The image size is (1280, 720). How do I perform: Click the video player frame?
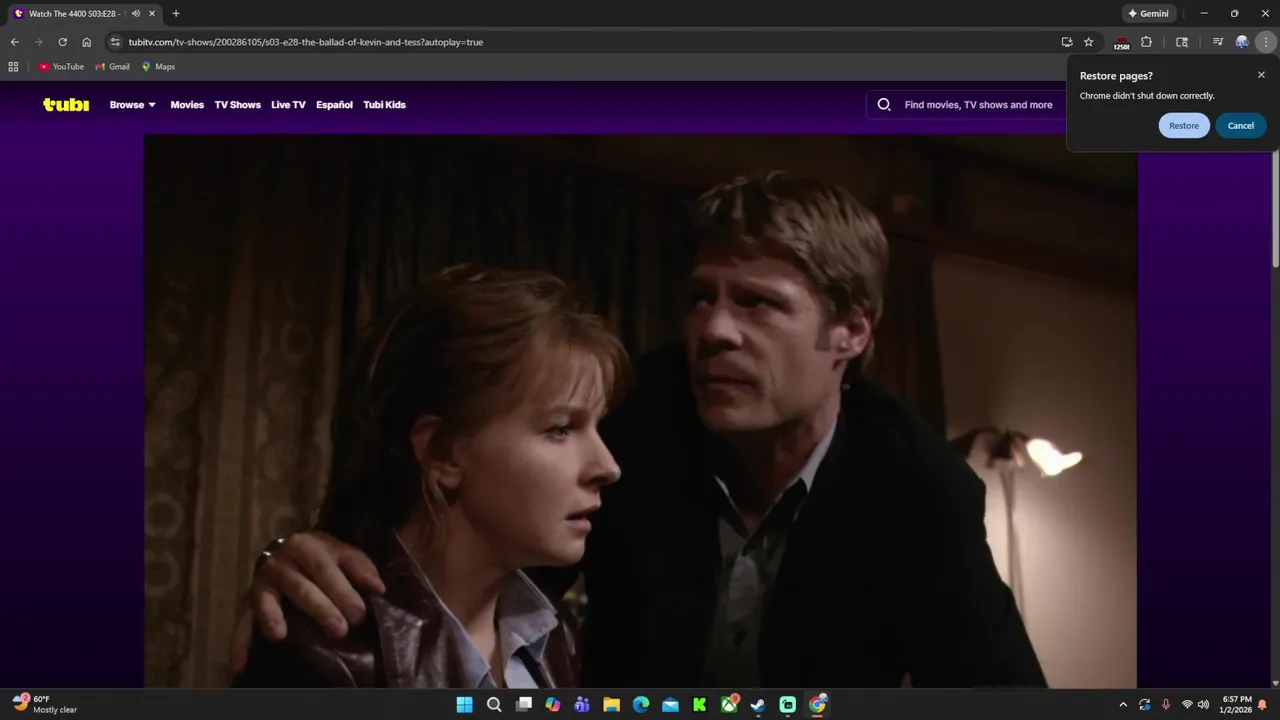(640, 411)
